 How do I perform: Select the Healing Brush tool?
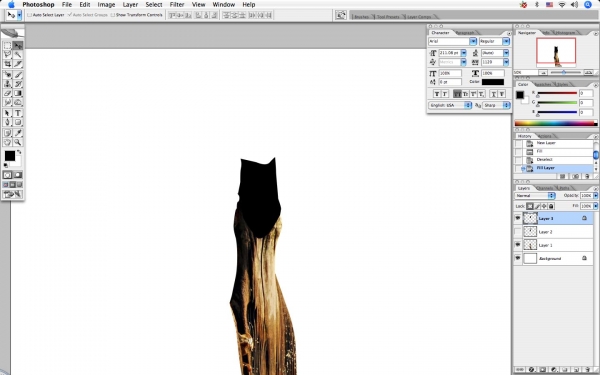pyautogui.click(x=7, y=75)
